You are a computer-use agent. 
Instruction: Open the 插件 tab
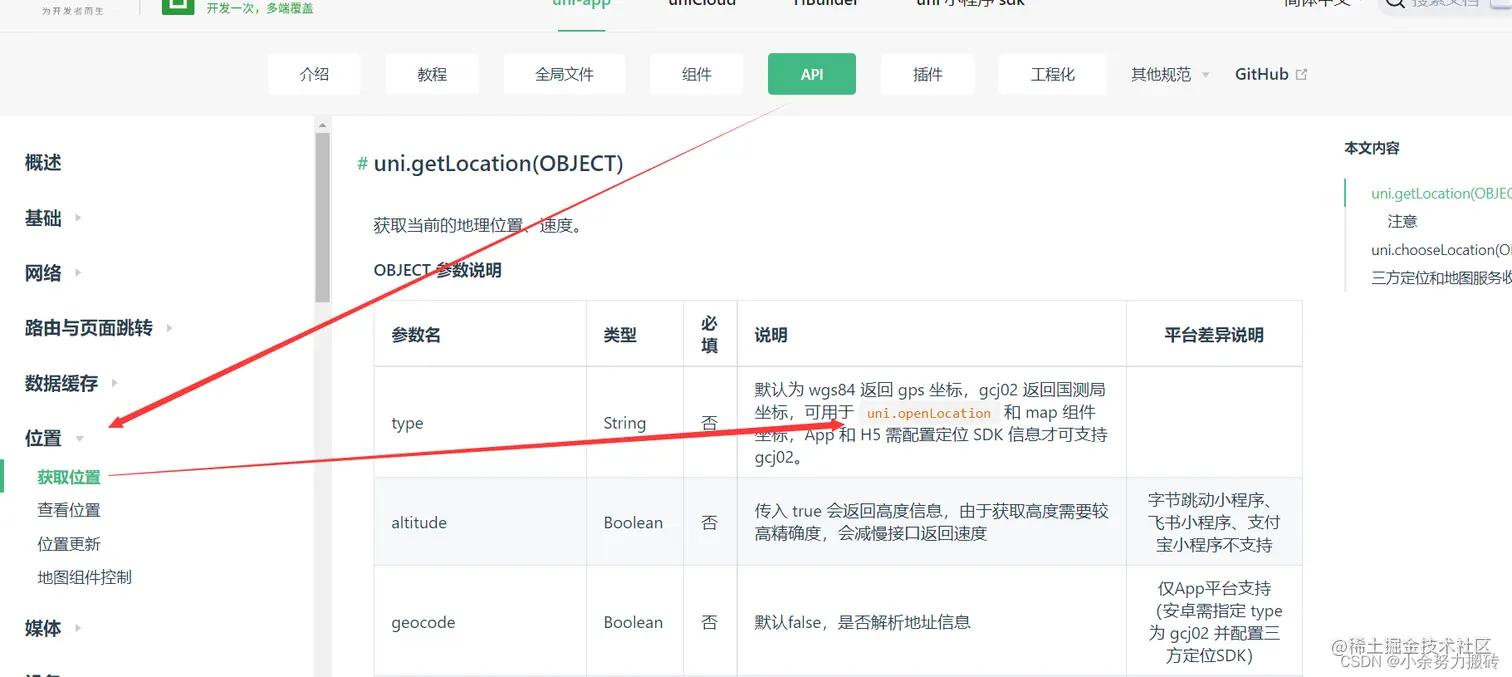[x=928, y=74]
